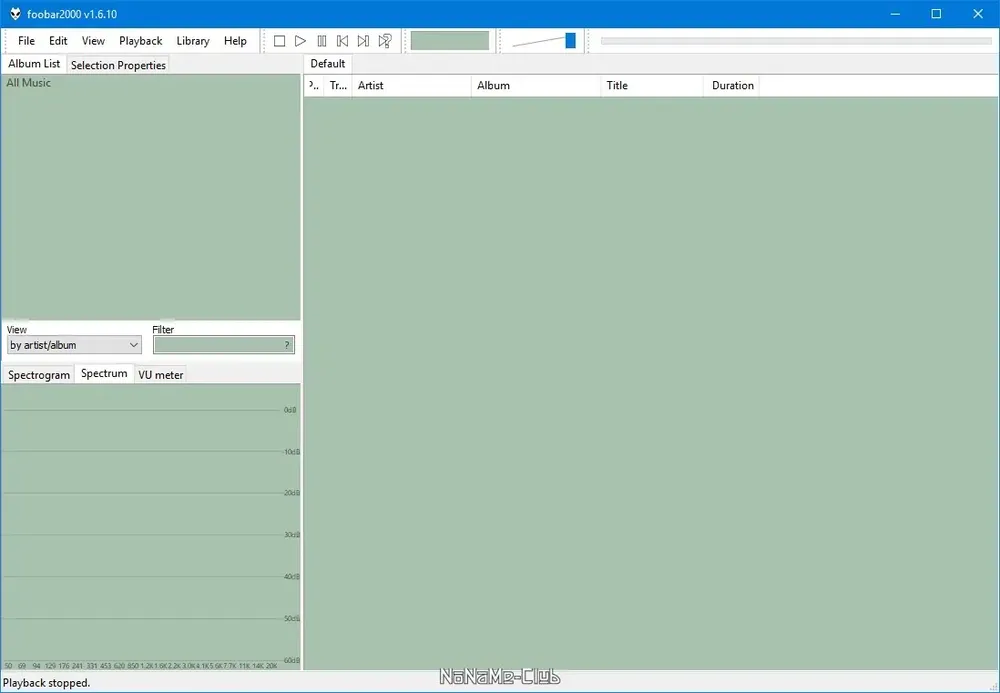The width and height of the screenshot is (1000, 693).
Task: Switch to the Spectrogram tab
Action: tap(39, 375)
